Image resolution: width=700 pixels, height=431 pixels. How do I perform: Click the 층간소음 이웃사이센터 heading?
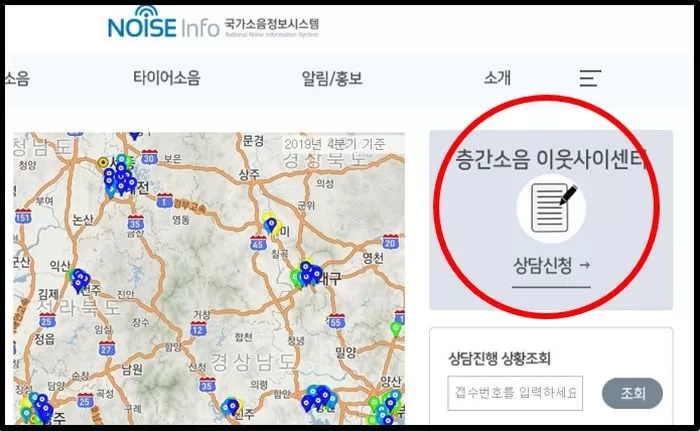552,159
